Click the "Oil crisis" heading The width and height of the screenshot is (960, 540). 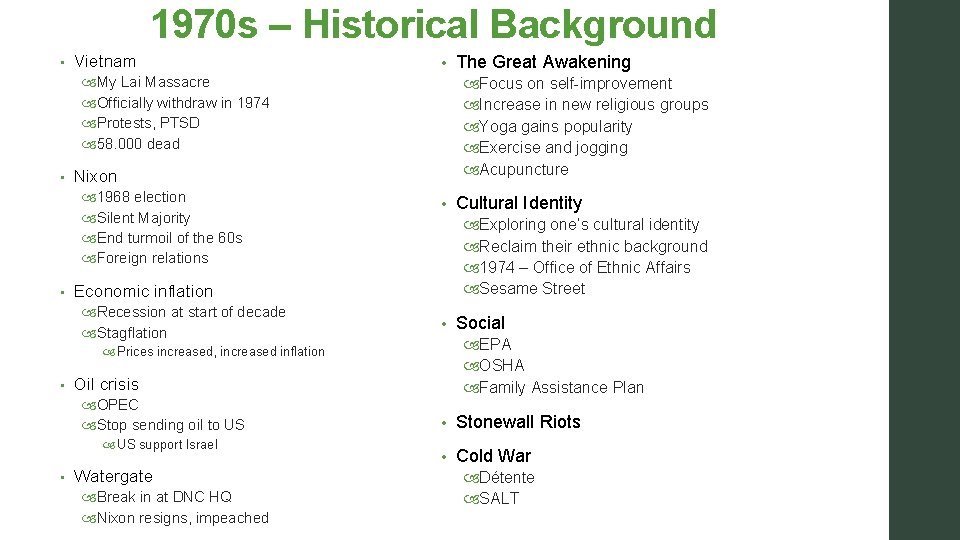click(x=106, y=384)
